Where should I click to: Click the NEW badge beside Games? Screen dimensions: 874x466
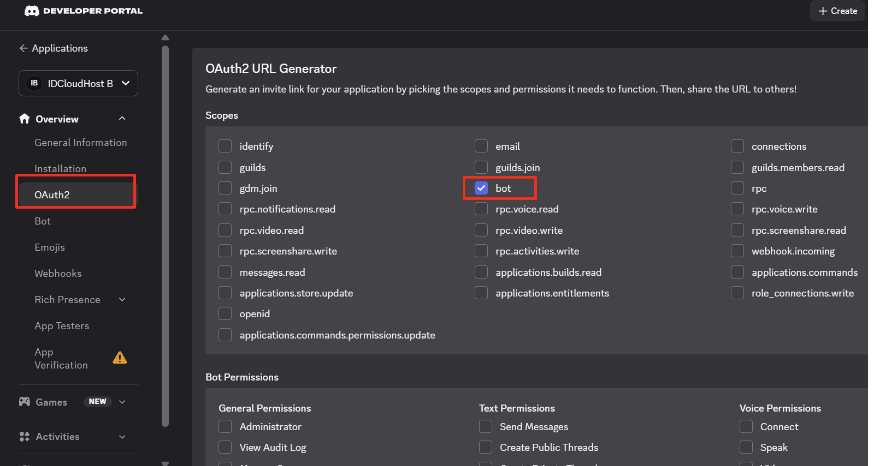[98, 401]
